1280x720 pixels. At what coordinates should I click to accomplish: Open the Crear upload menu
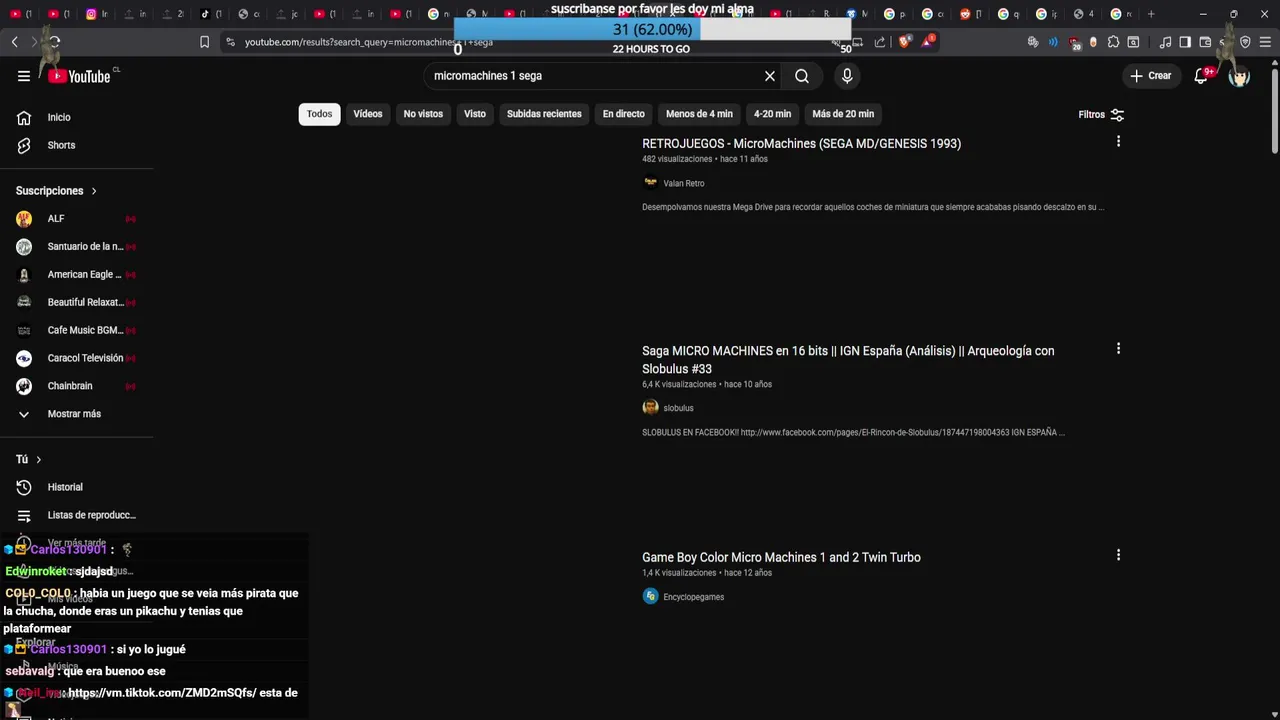pyautogui.click(x=1150, y=76)
